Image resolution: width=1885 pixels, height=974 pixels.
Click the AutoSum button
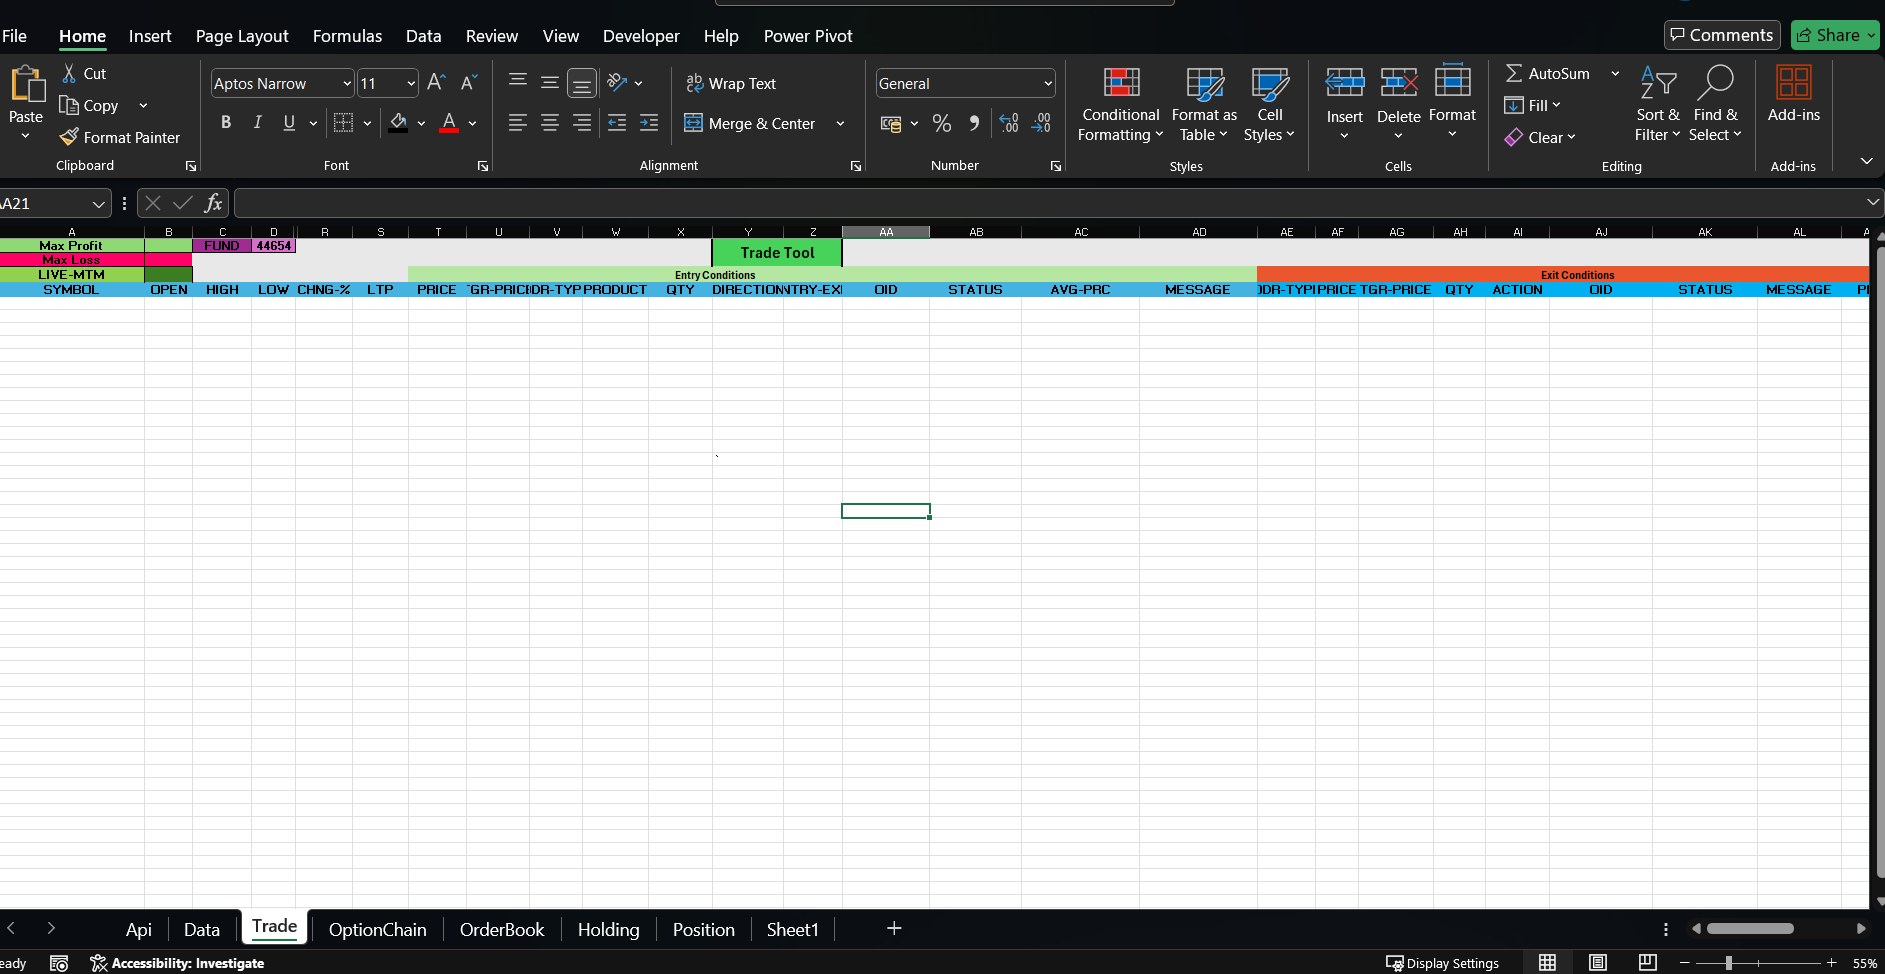coord(1548,73)
